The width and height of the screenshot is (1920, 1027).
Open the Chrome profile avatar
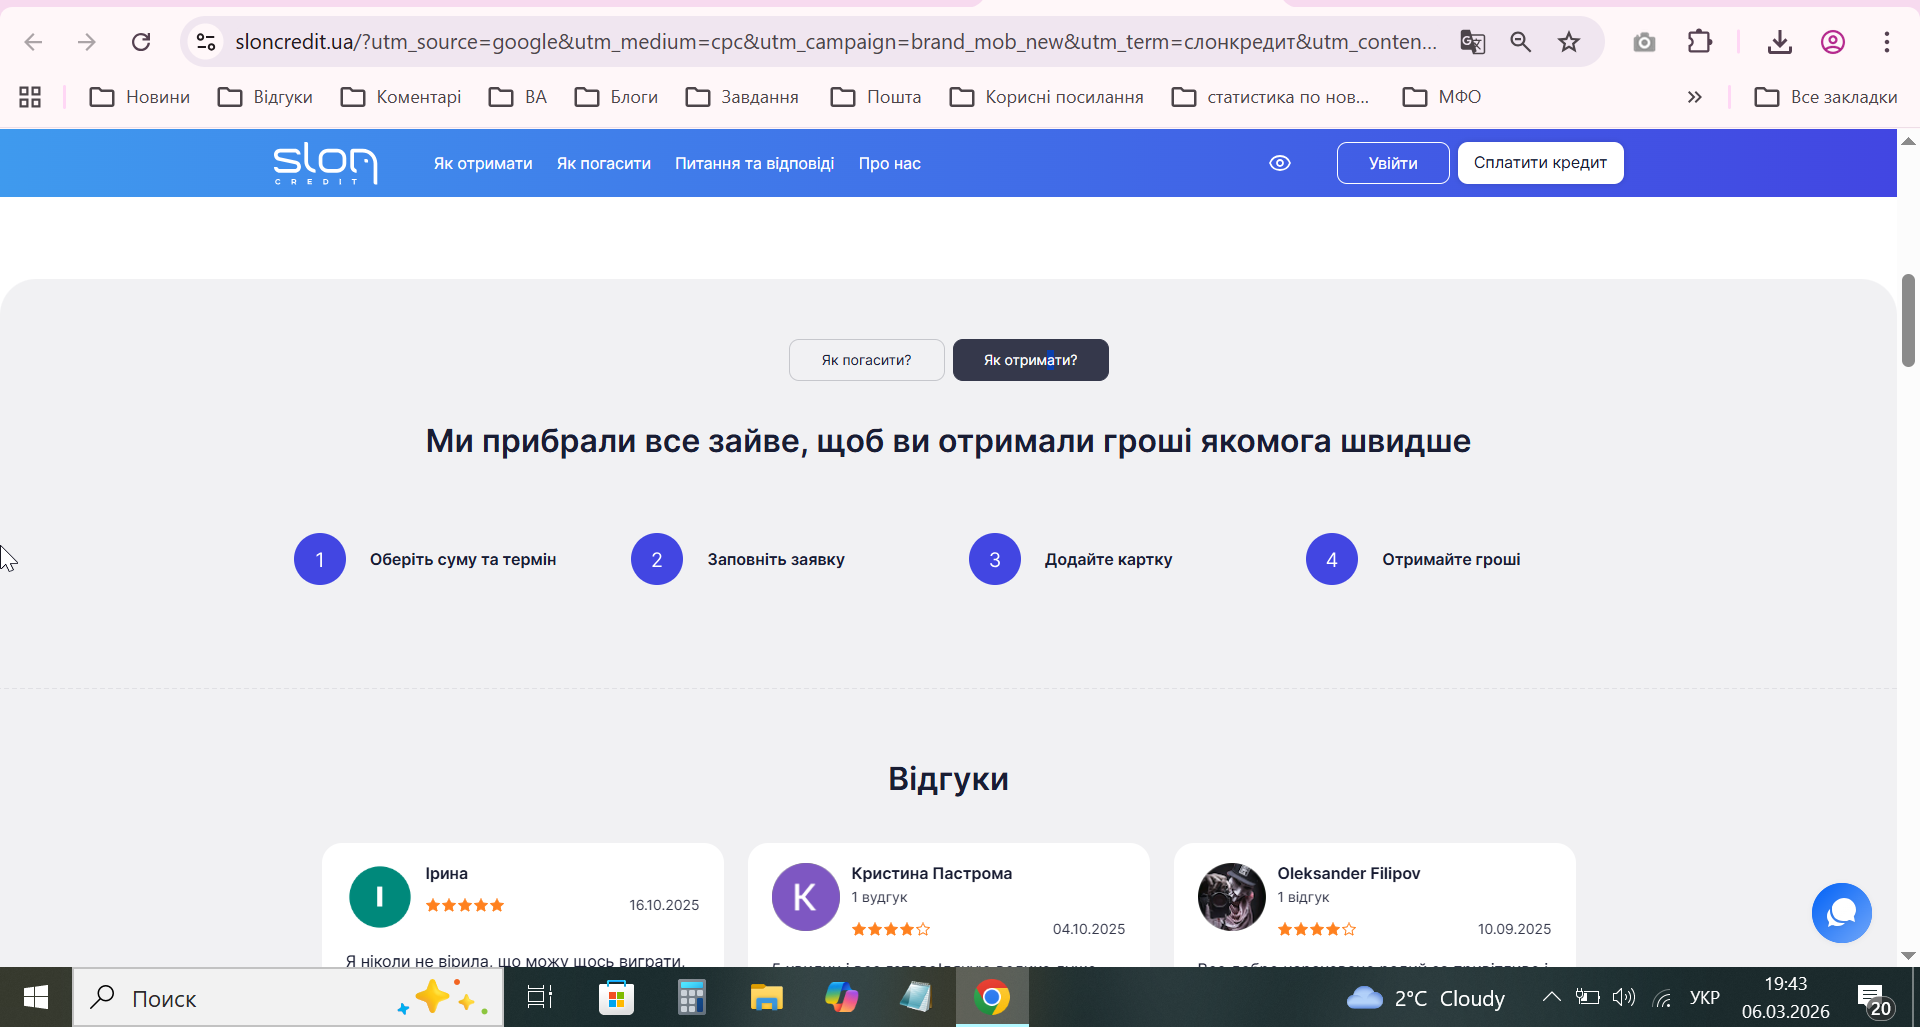[x=1833, y=42]
